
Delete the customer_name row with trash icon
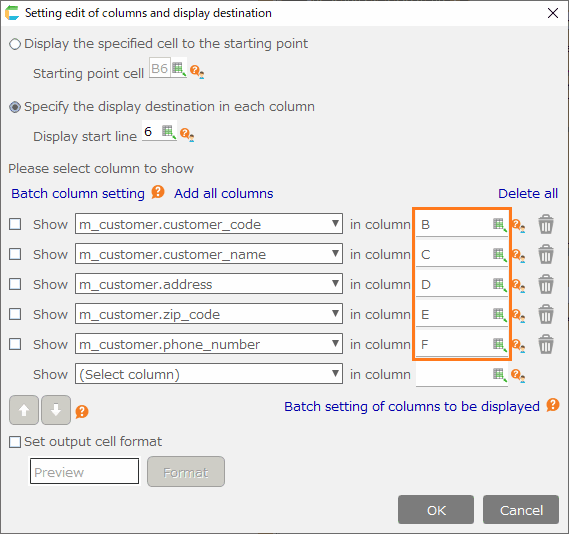point(546,254)
